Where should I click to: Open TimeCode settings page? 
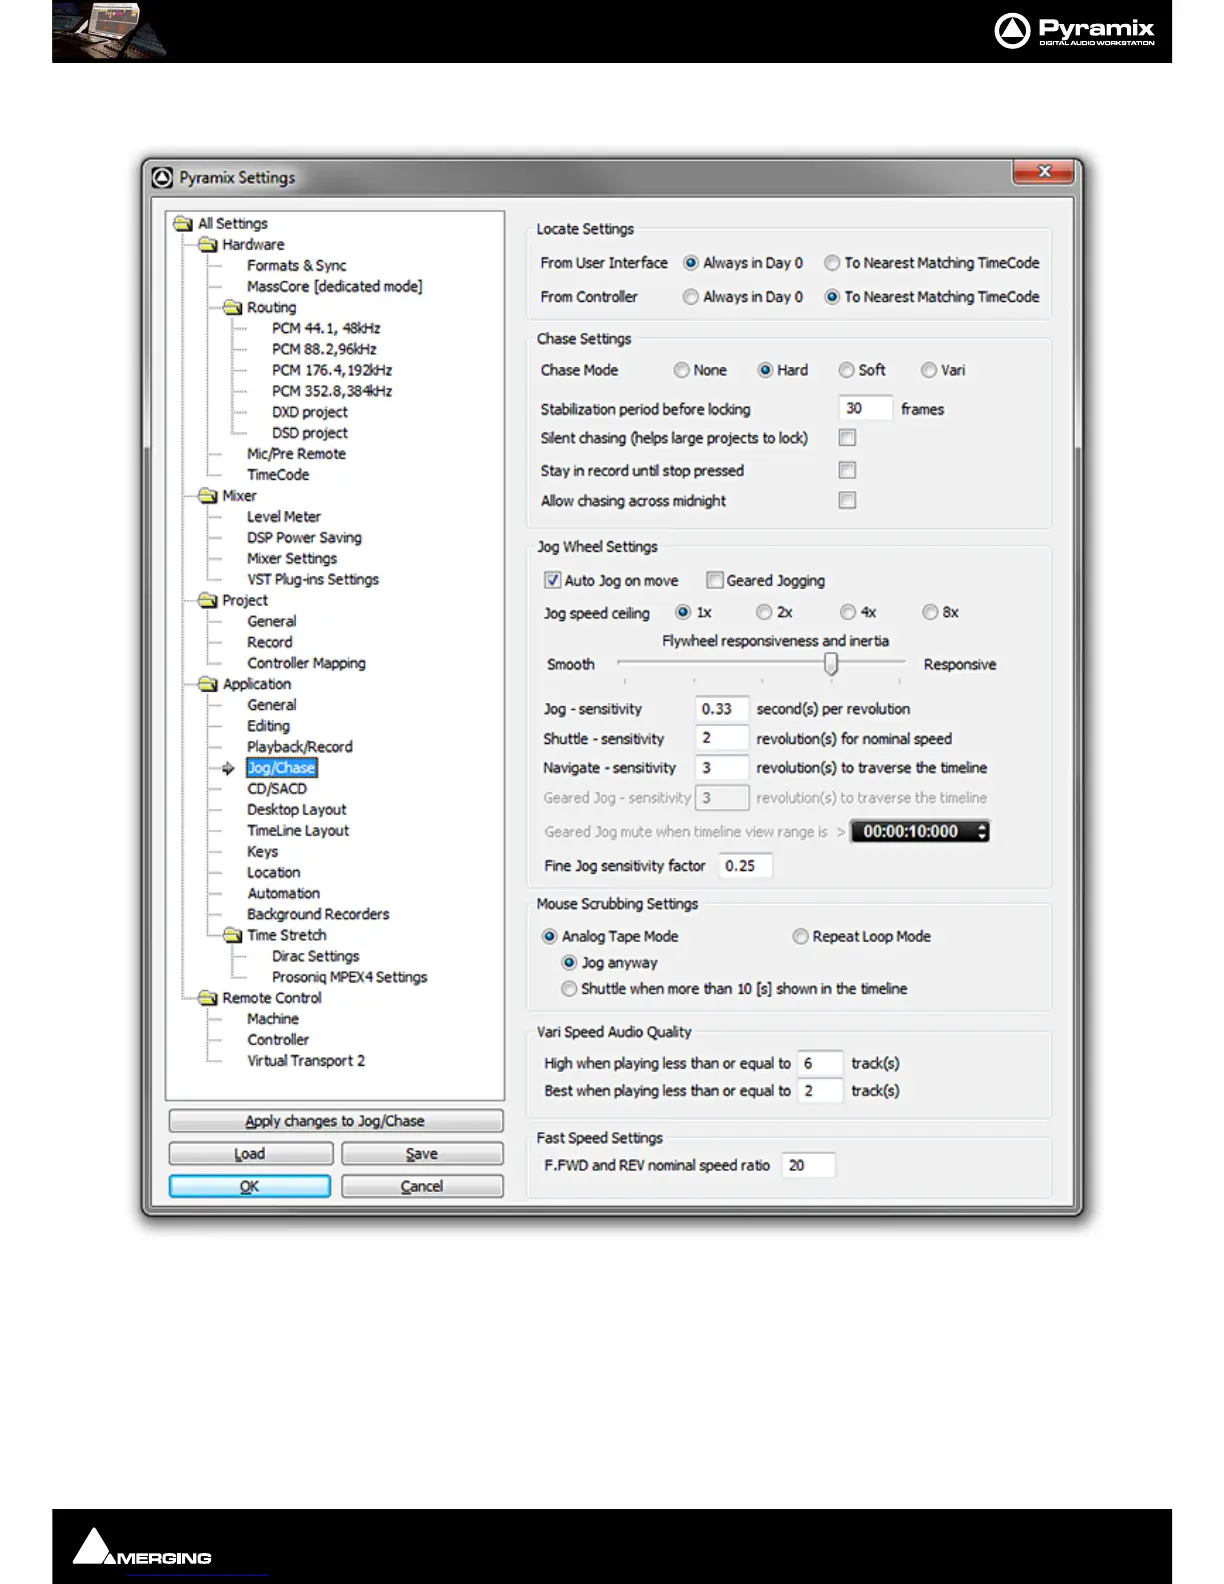coord(278,475)
